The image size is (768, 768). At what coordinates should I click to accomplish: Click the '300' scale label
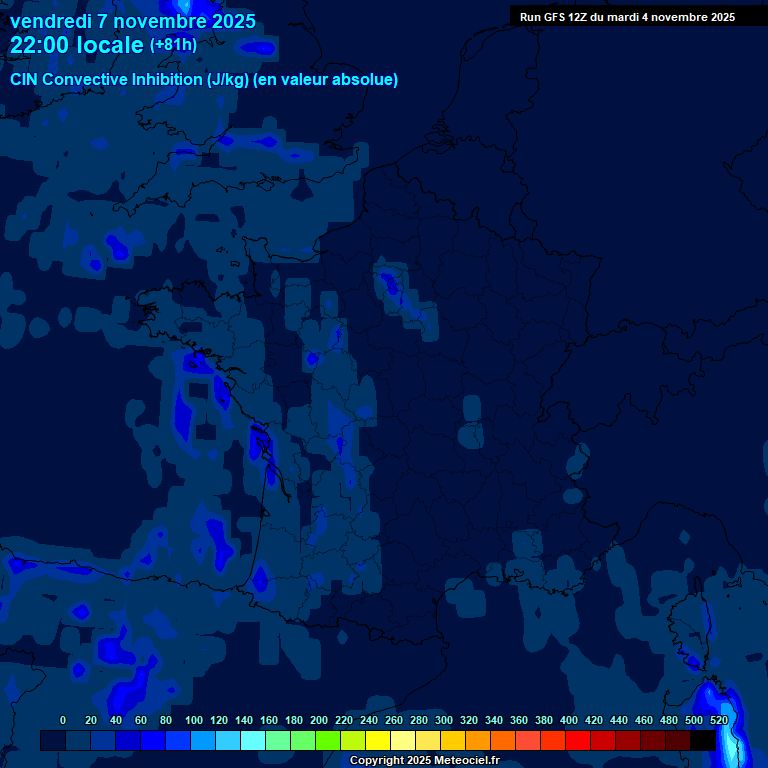click(444, 720)
